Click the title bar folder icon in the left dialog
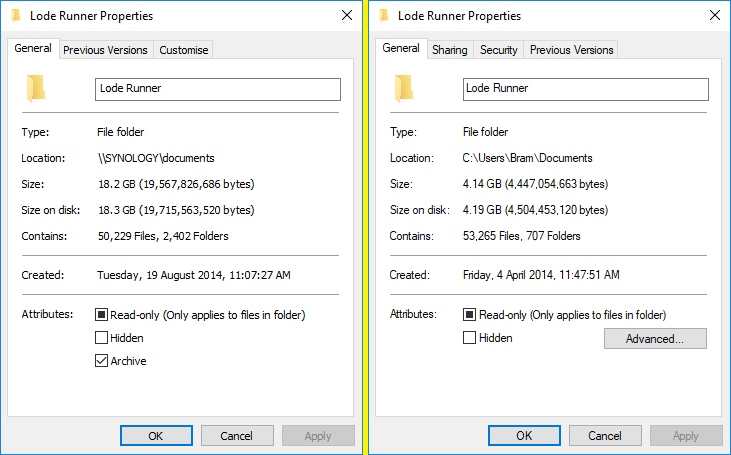Viewport: 731px width, 455px height. (x=16, y=15)
